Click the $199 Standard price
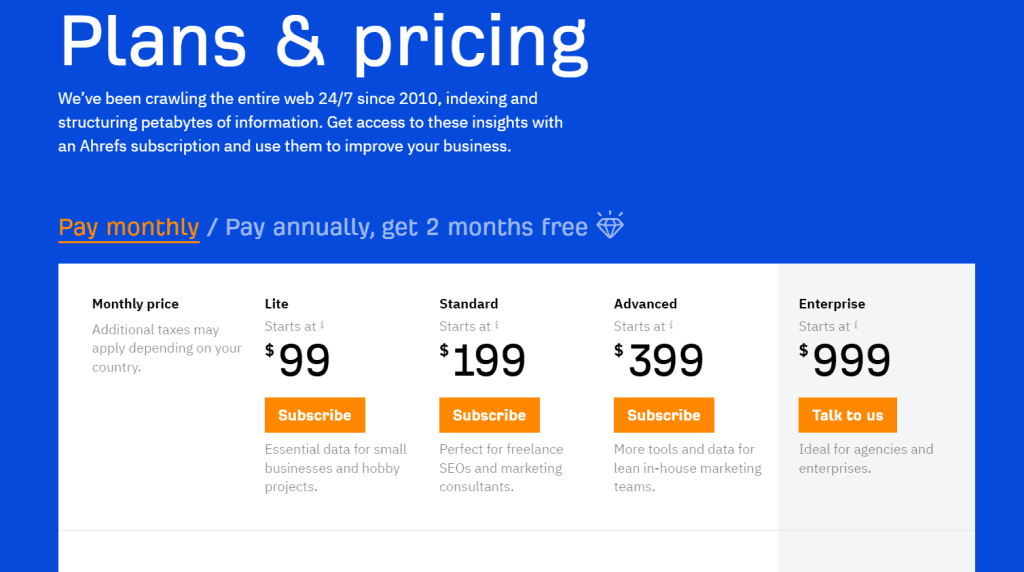Screen dimensions: 1024x572 pyautogui.click(x=482, y=360)
